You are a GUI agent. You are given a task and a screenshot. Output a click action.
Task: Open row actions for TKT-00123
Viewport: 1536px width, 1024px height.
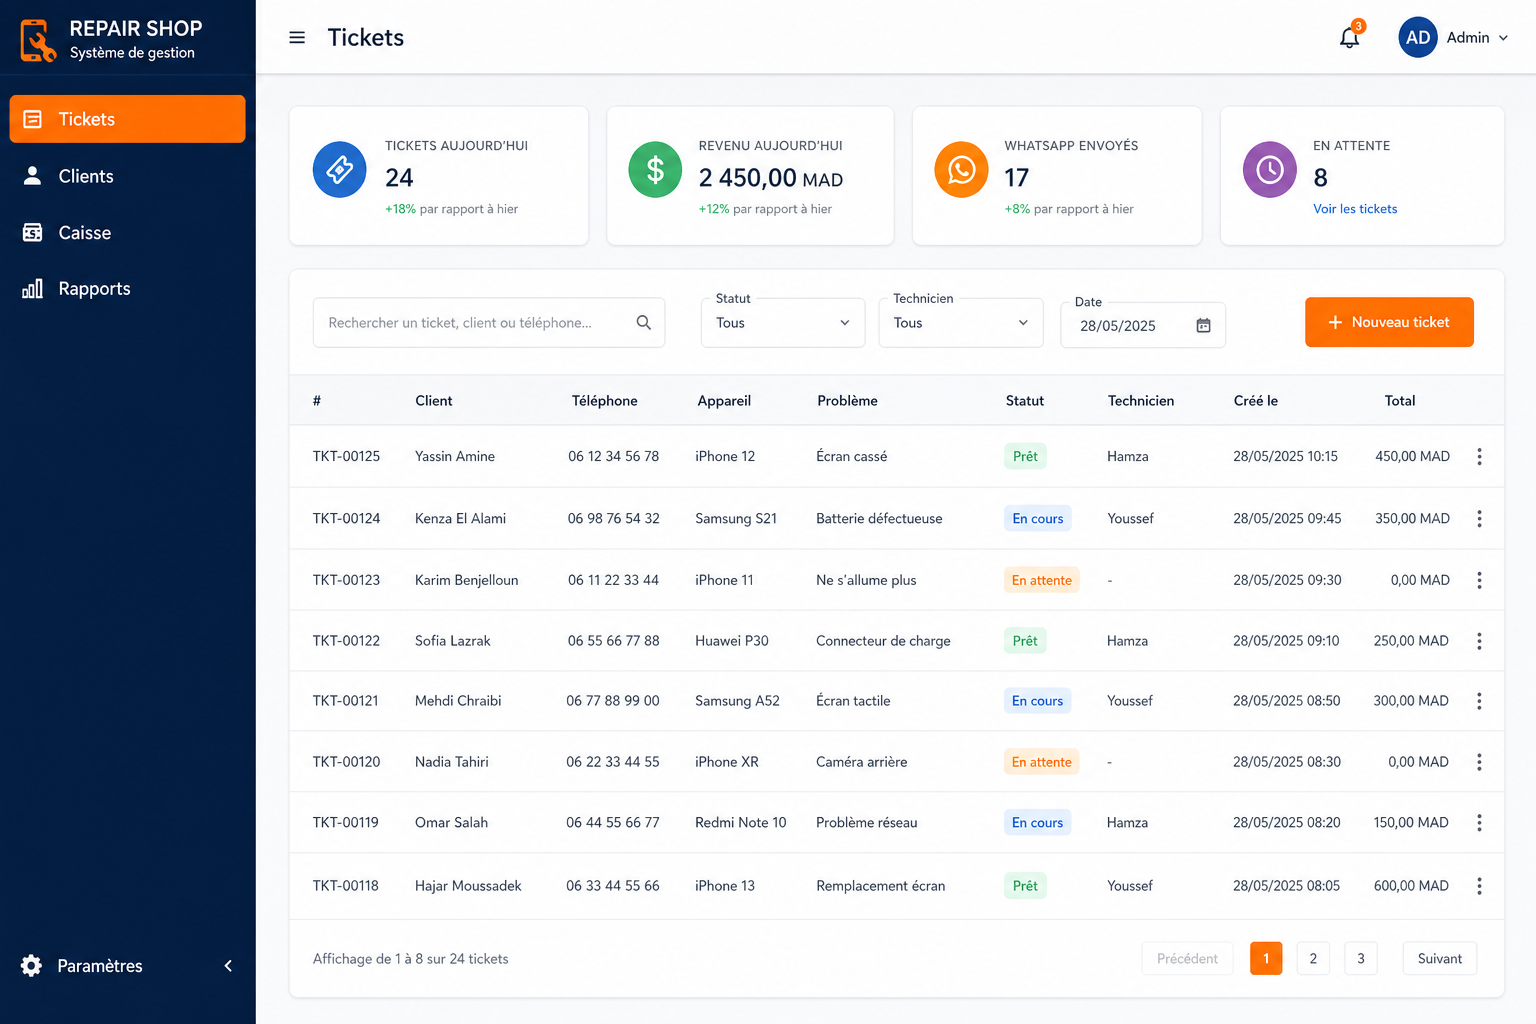pos(1479,580)
